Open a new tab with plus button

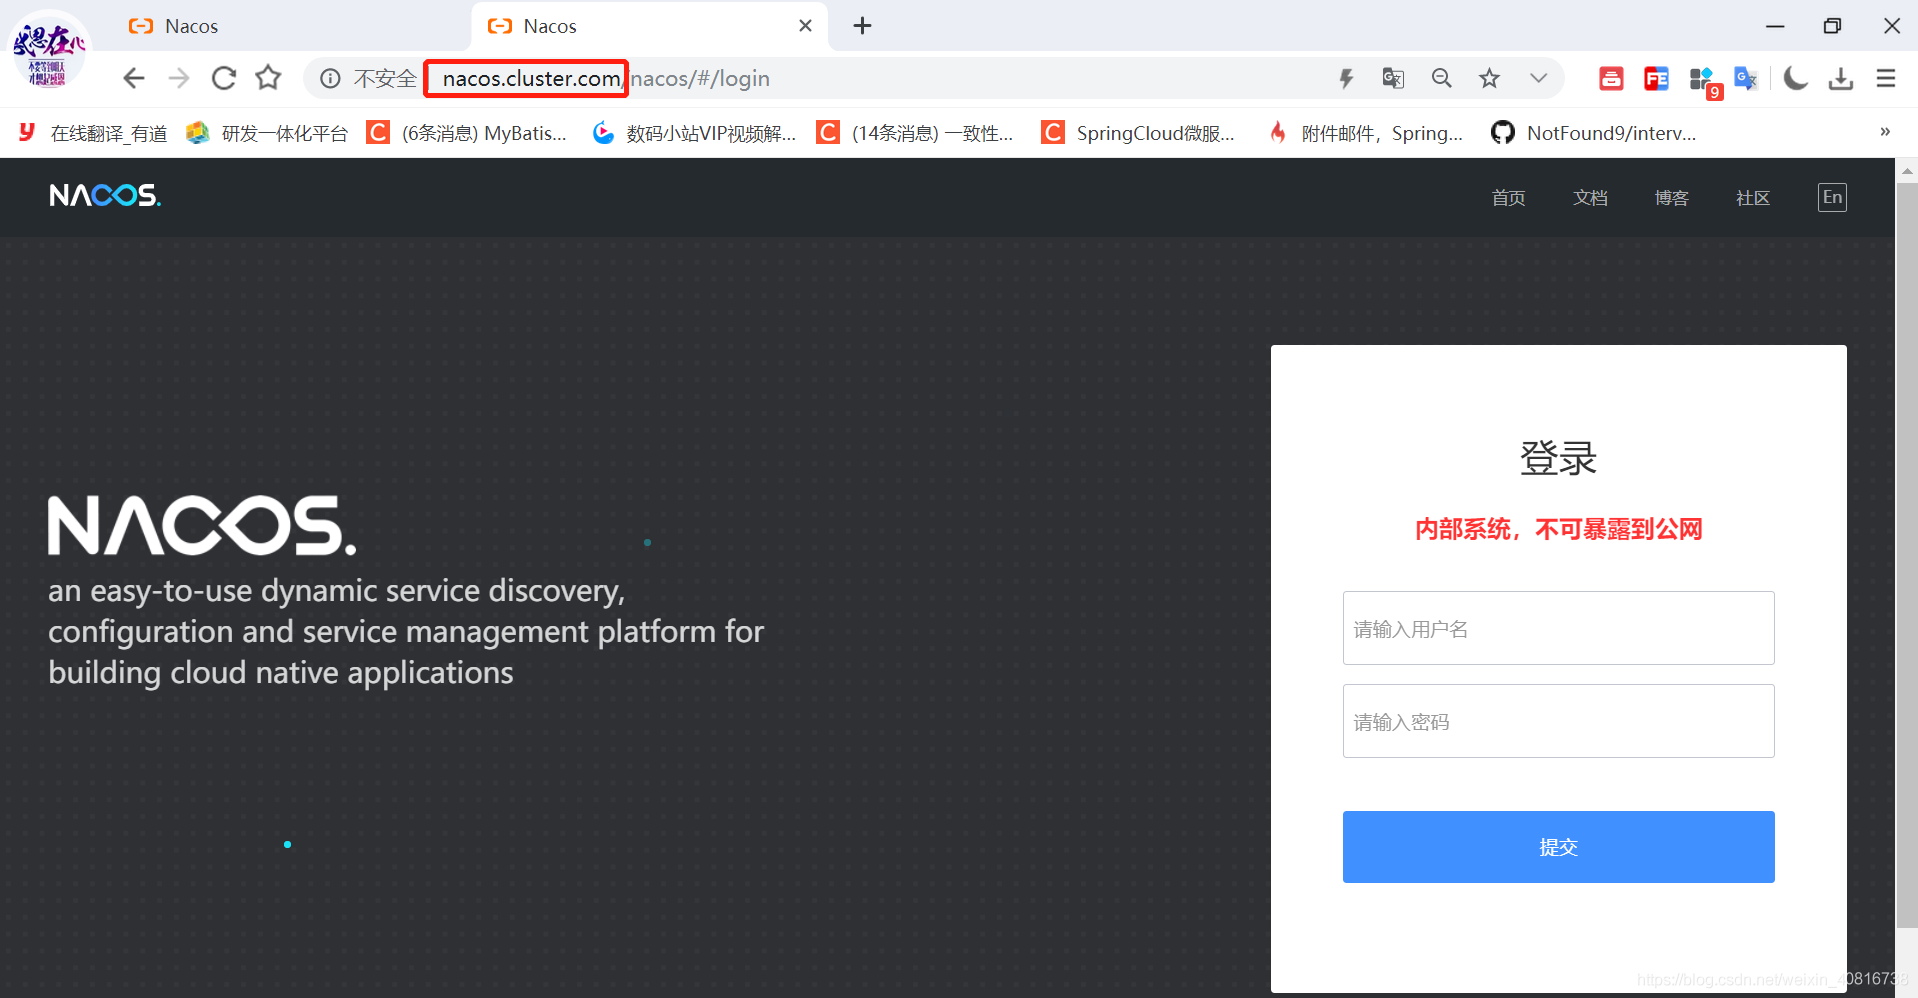tap(862, 26)
